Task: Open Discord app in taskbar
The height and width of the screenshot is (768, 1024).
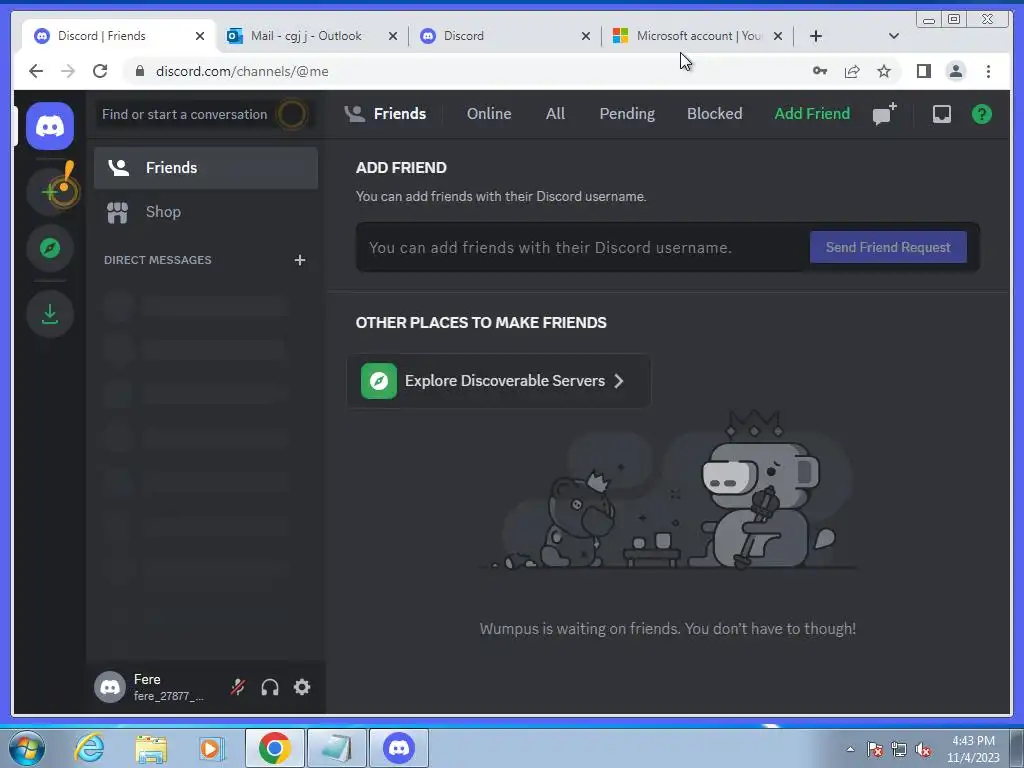Action: [399, 748]
